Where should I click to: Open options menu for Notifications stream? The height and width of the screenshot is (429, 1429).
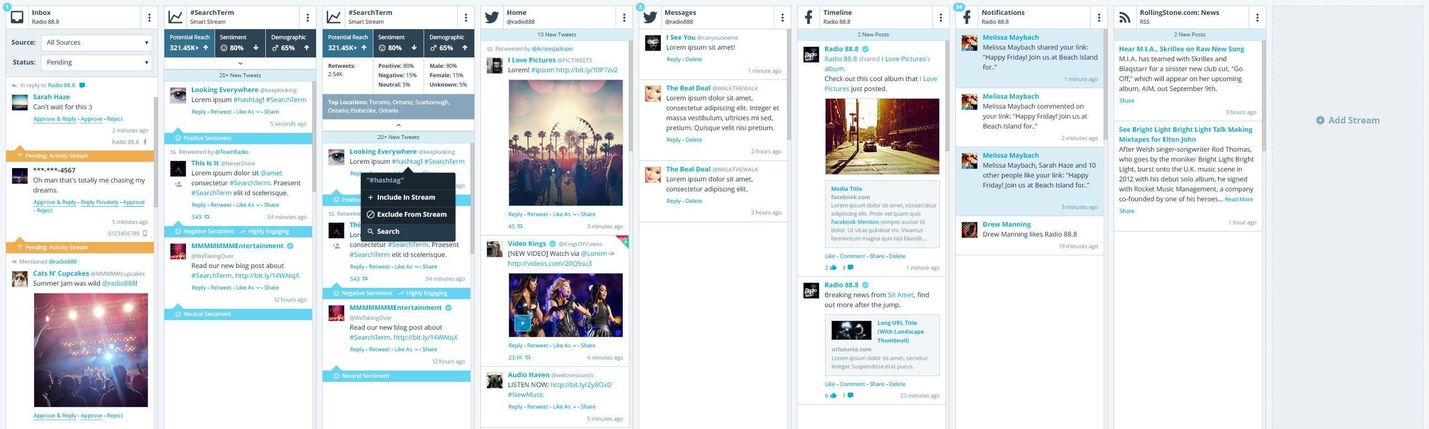tap(1098, 17)
